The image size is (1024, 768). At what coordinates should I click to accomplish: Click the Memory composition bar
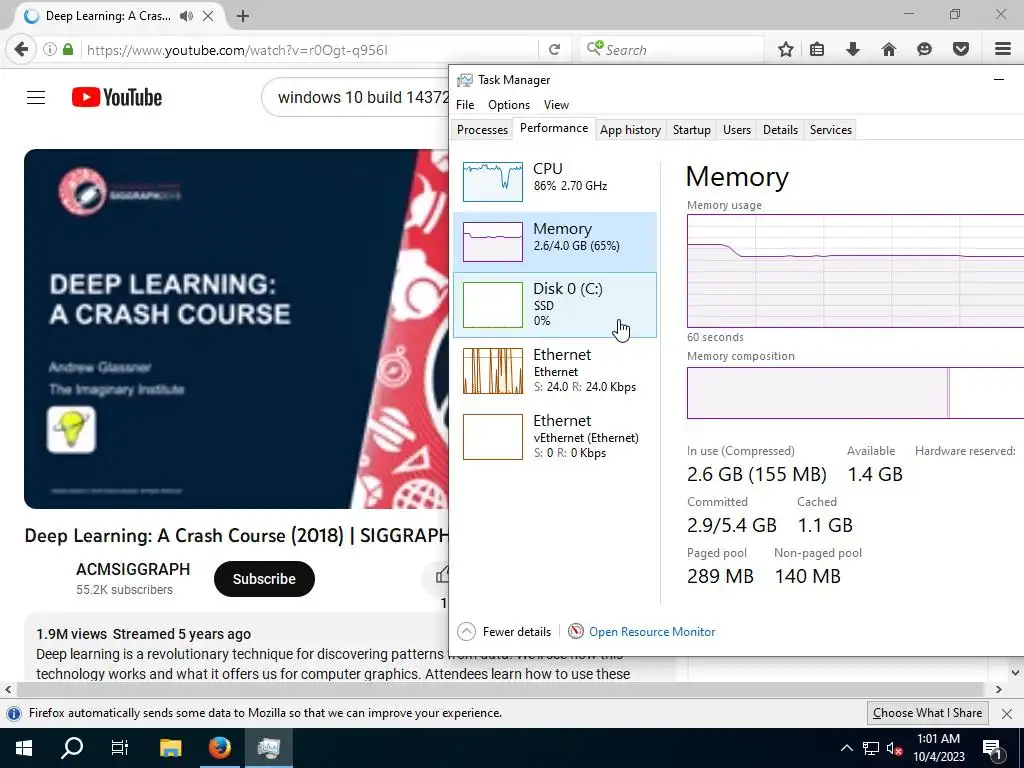coord(856,392)
